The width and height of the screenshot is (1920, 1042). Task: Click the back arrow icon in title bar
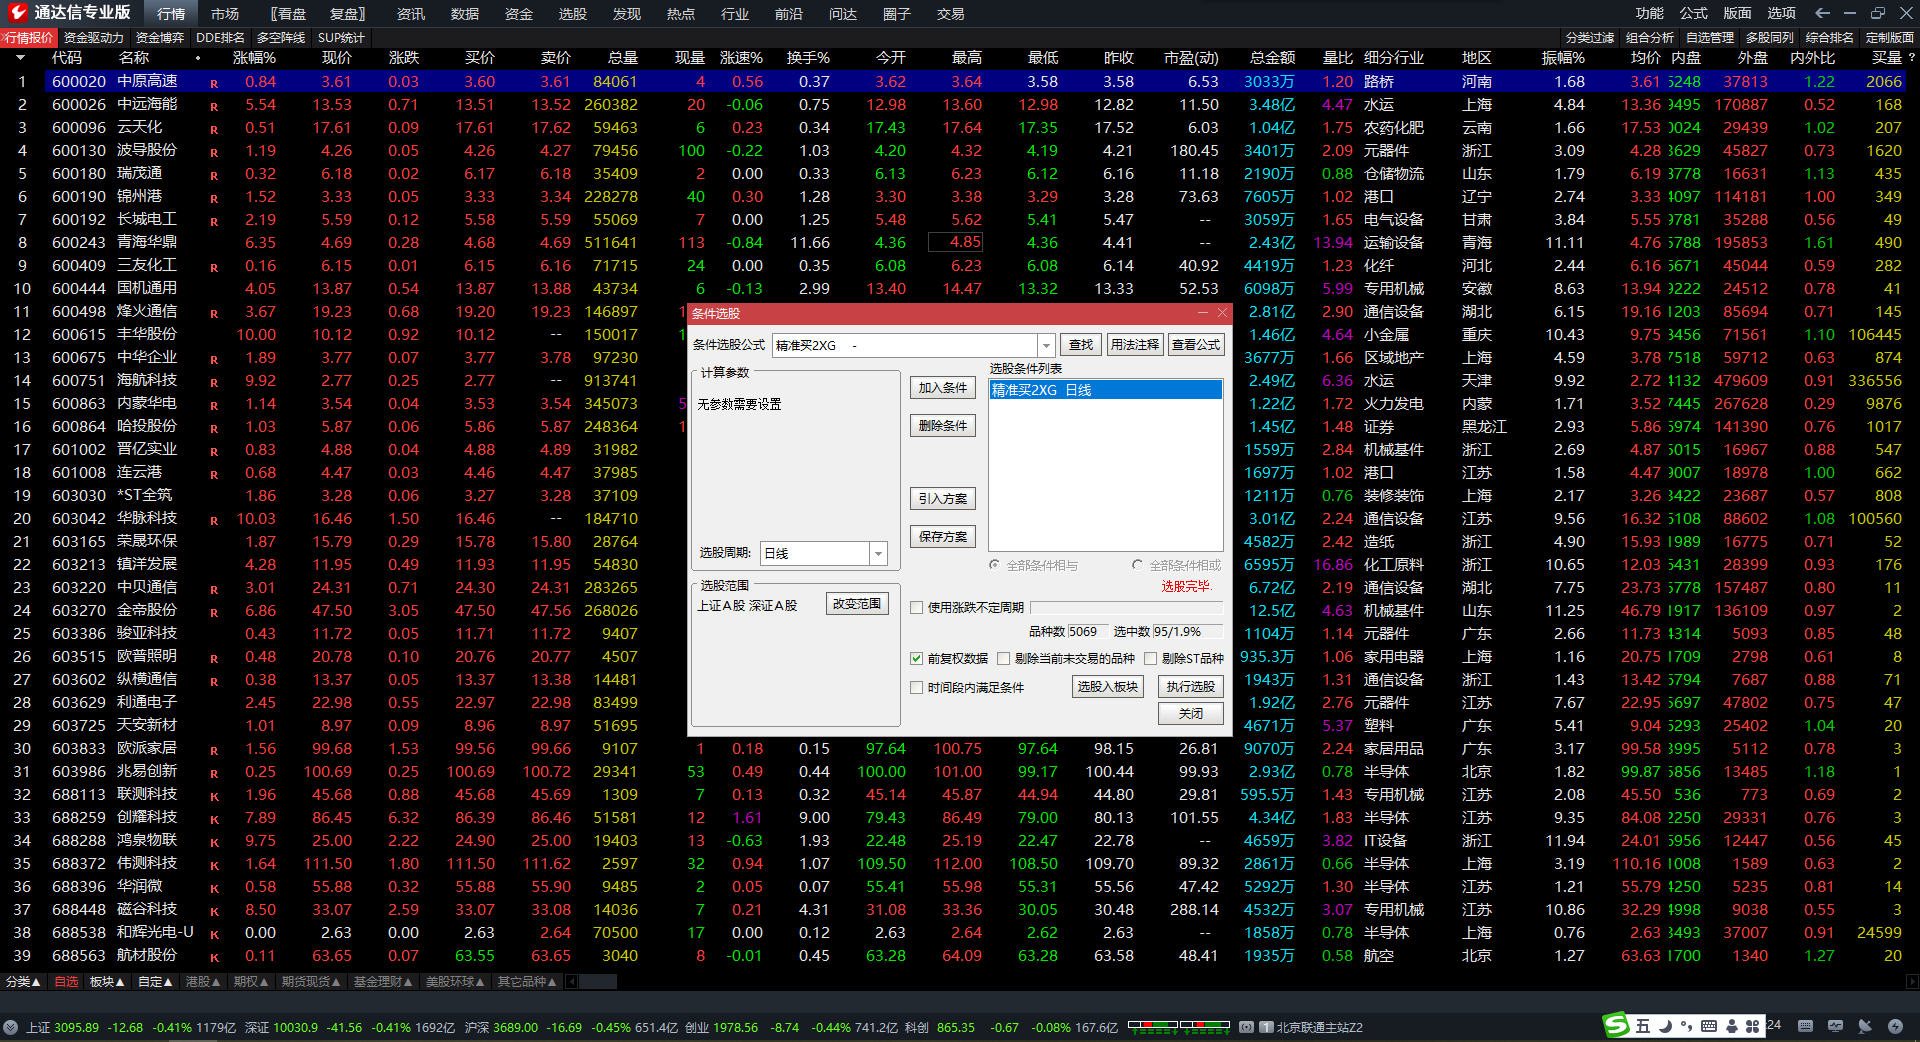tap(1822, 13)
